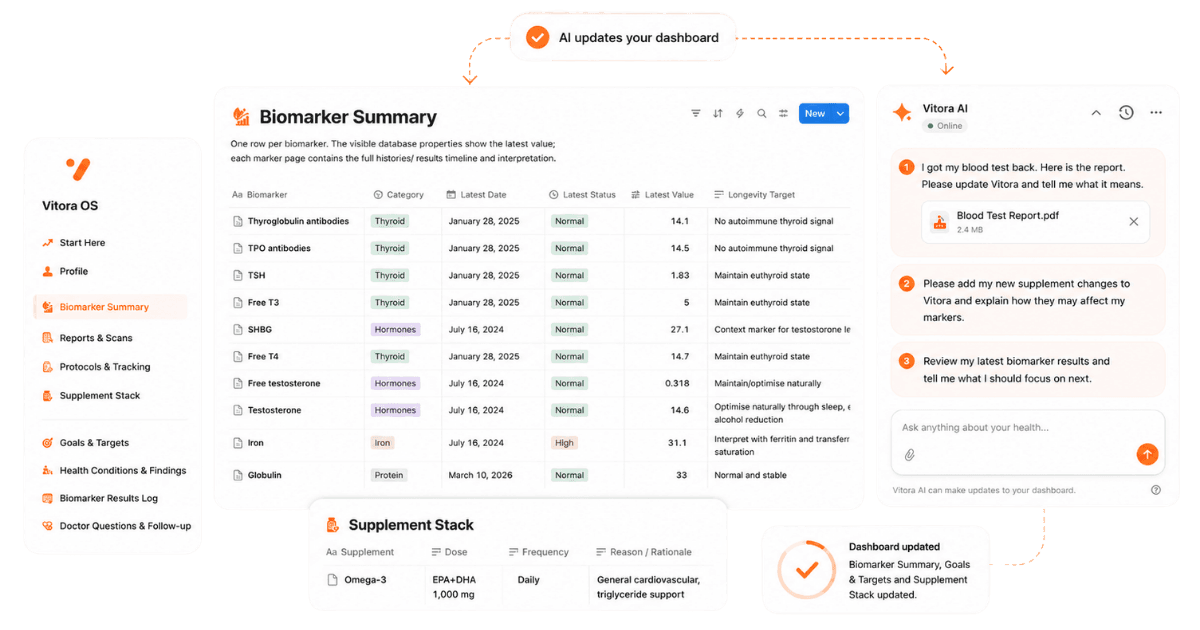
Task: Click the Biomarker Summary title icon
Action: pos(241,117)
